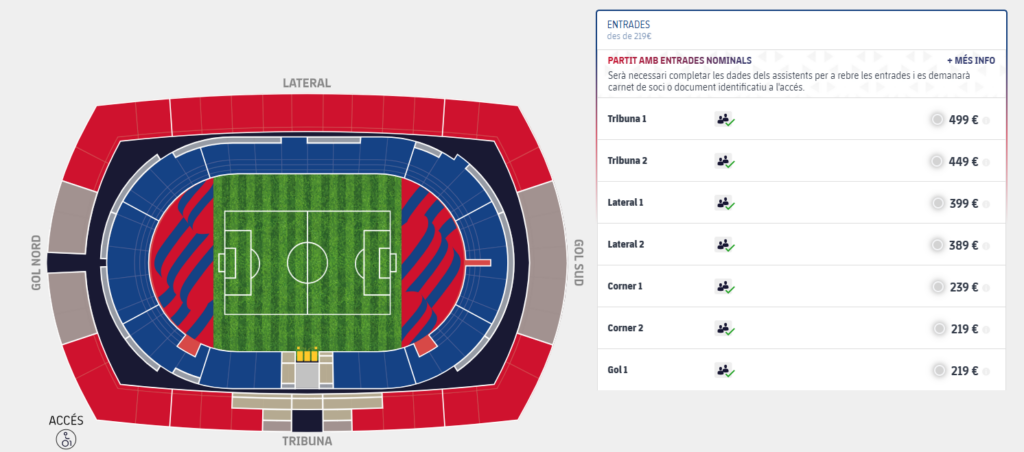Select the upper red Lateral stand section
Screen dimensions: 1024x452
click(x=307, y=115)
